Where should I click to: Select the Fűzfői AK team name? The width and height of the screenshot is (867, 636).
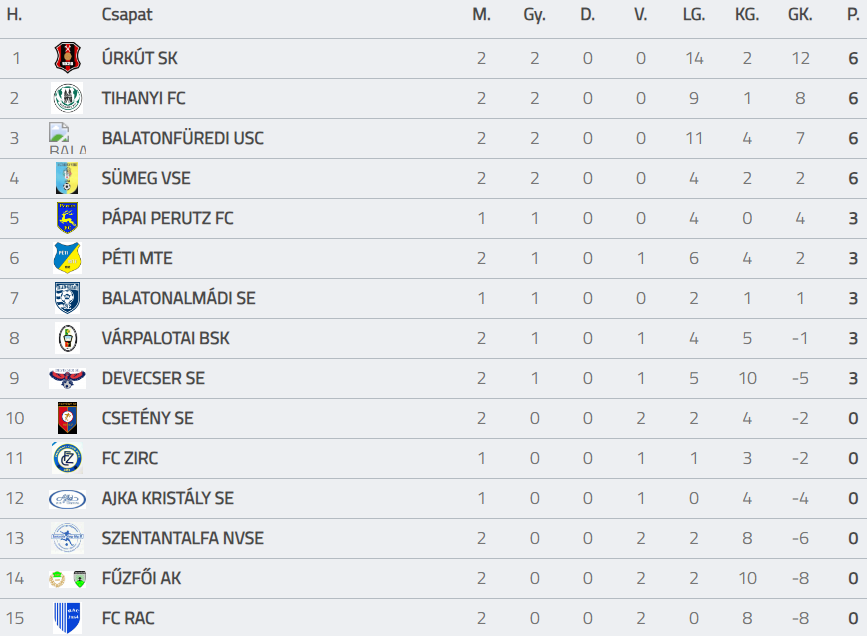pos(141,578)
